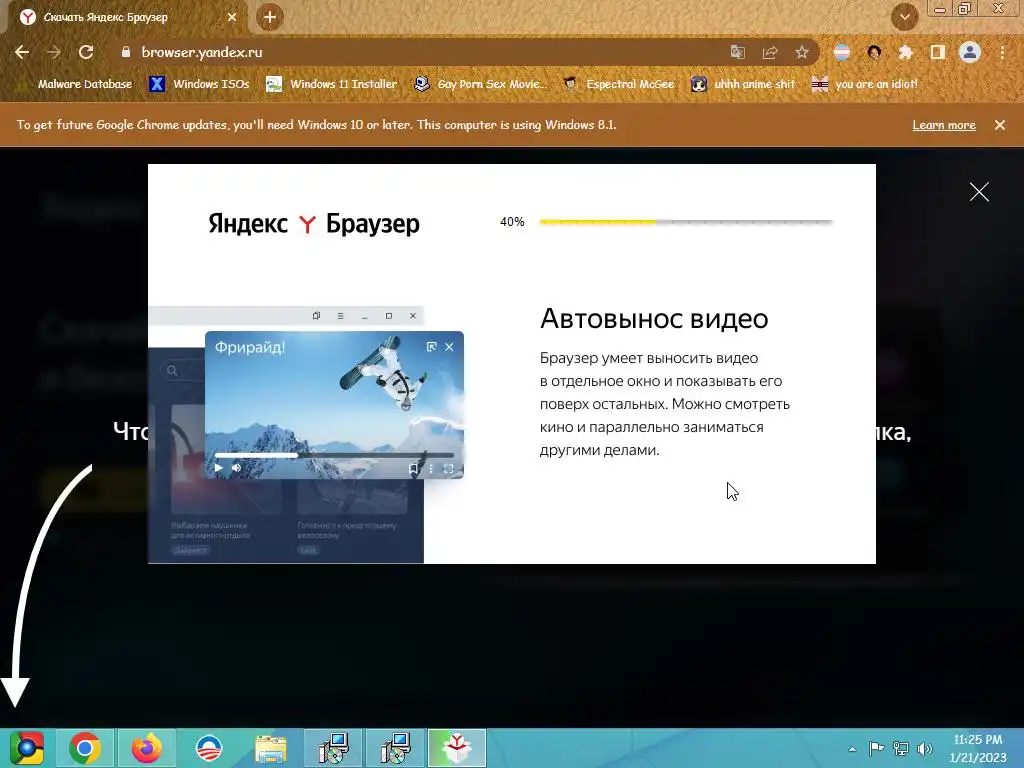Click the browser forward arrow
This screenshot has width=1024, height=768.
pyautogui.click(x=54, y=52)
